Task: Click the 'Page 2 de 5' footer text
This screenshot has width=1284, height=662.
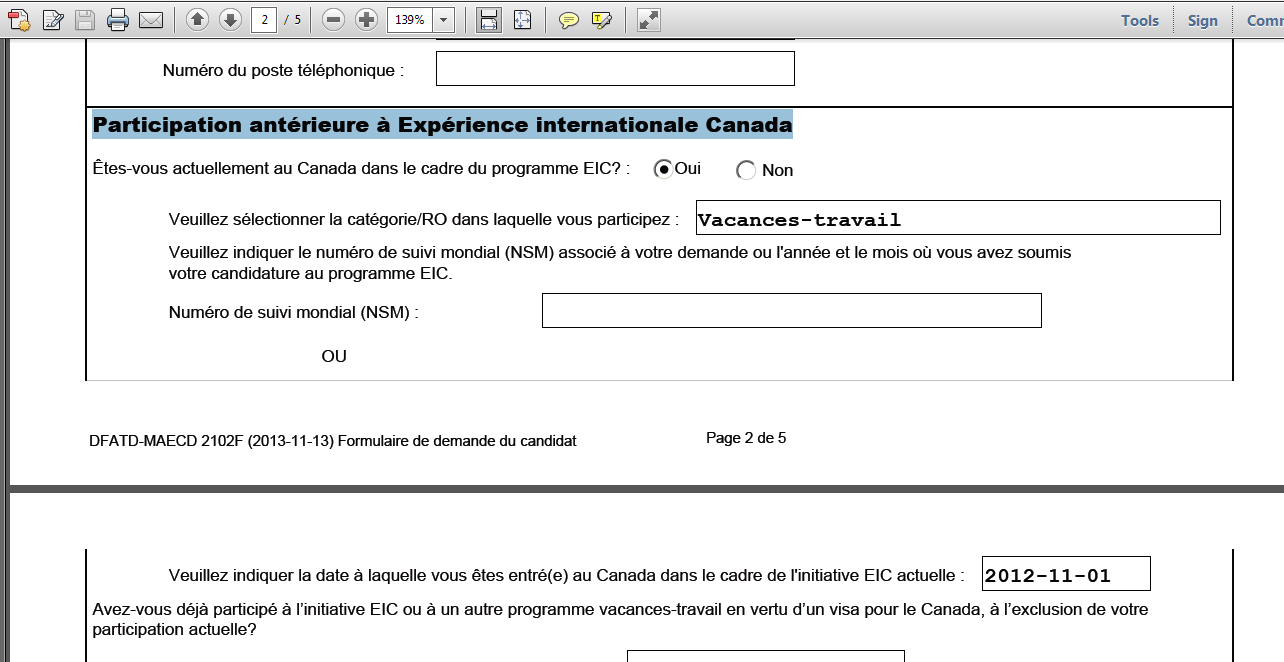Action: (x=746, y=438)
